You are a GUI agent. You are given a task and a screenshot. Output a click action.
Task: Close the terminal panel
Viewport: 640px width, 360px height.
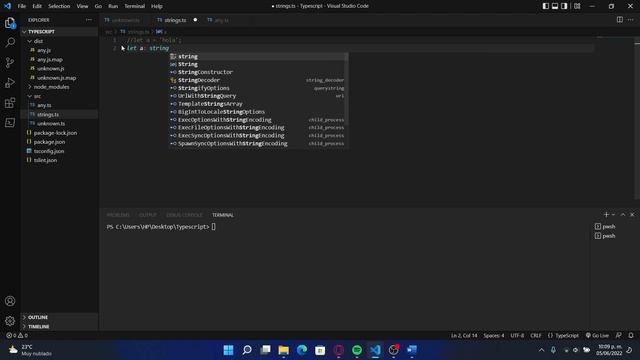click(632, 215)
